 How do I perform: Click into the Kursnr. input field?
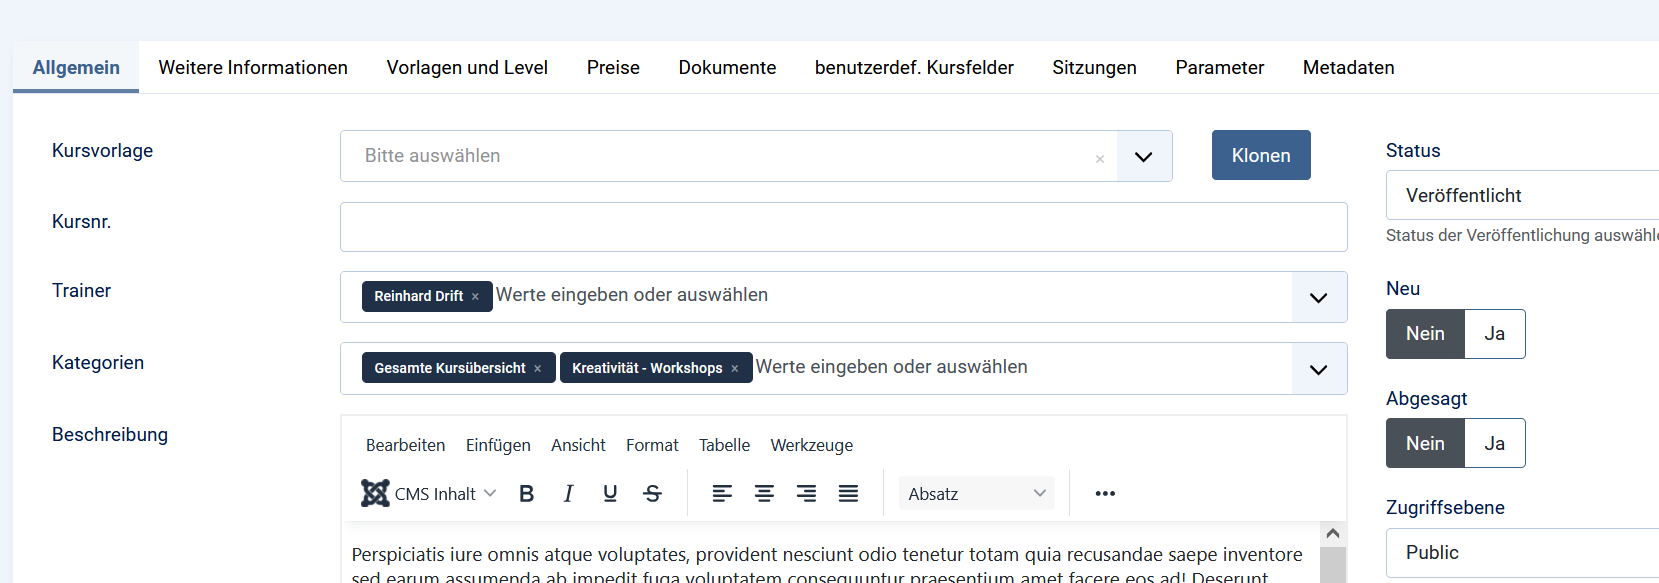[x=843, y=227]
